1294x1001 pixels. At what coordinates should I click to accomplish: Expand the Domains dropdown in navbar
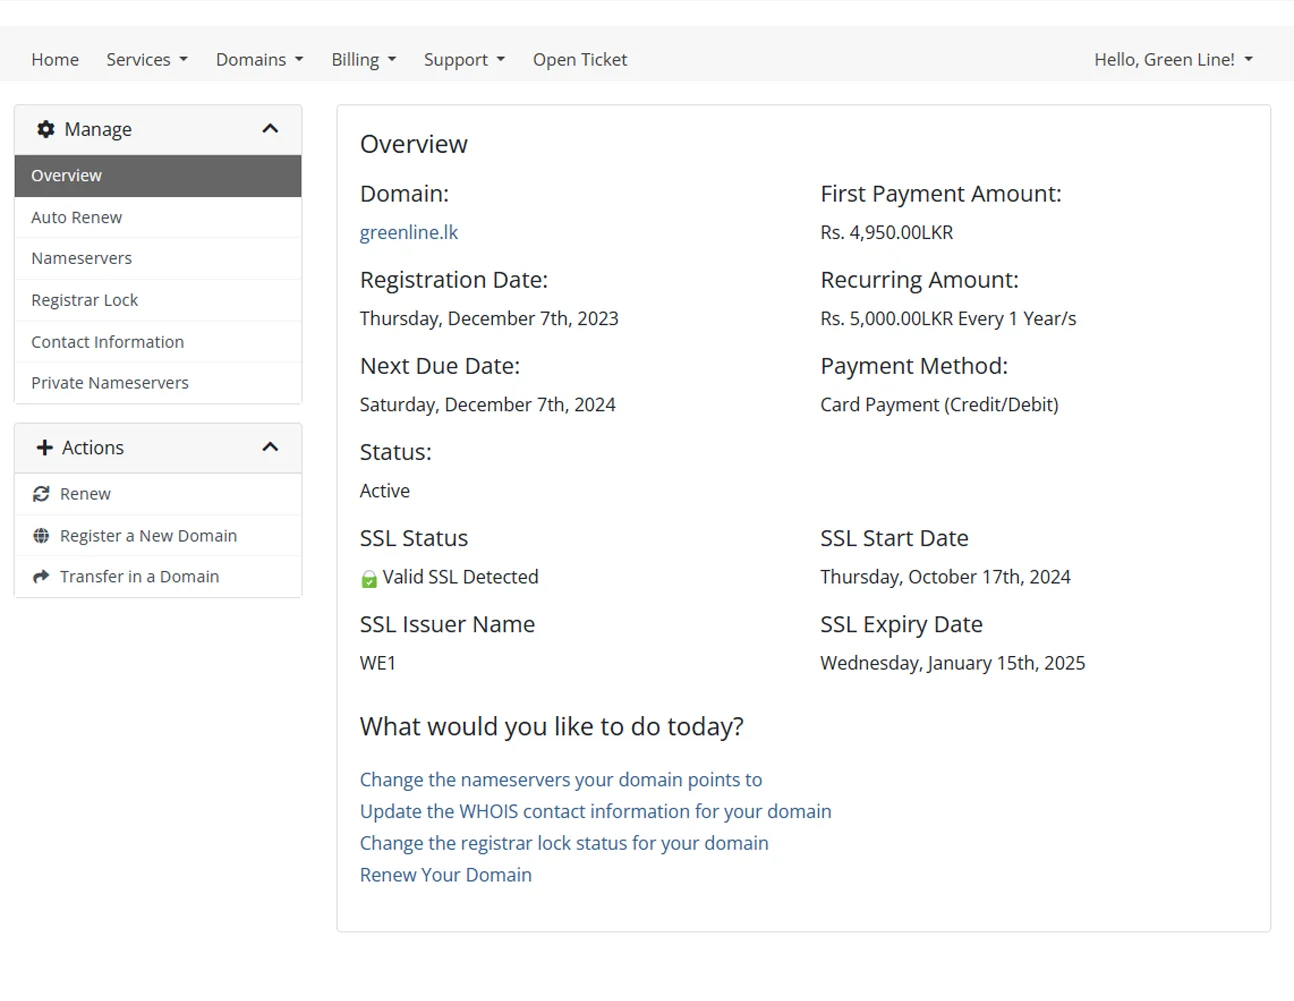(259, 60)
